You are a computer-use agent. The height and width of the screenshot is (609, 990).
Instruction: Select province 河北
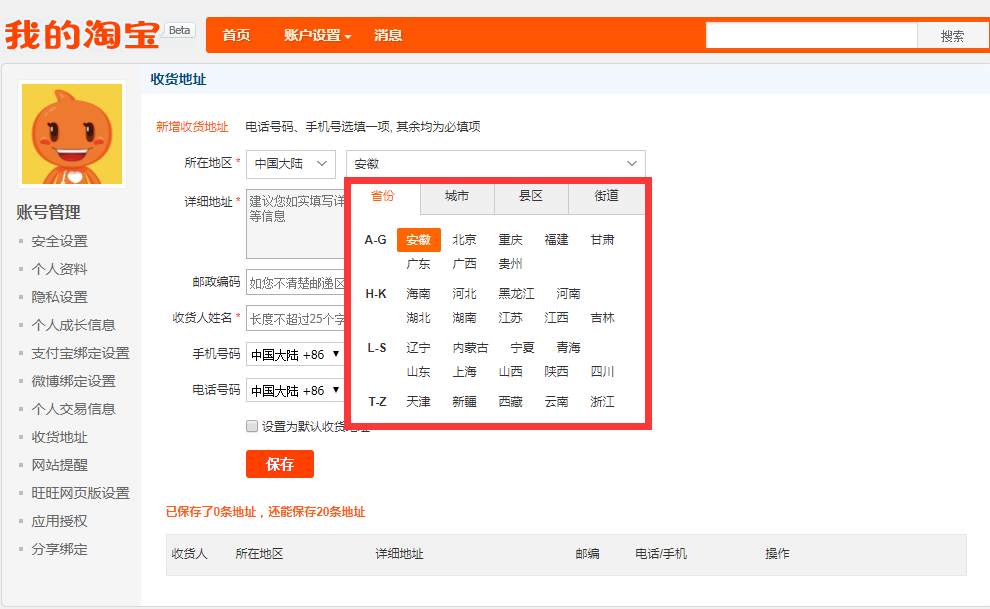pos(464,293)
